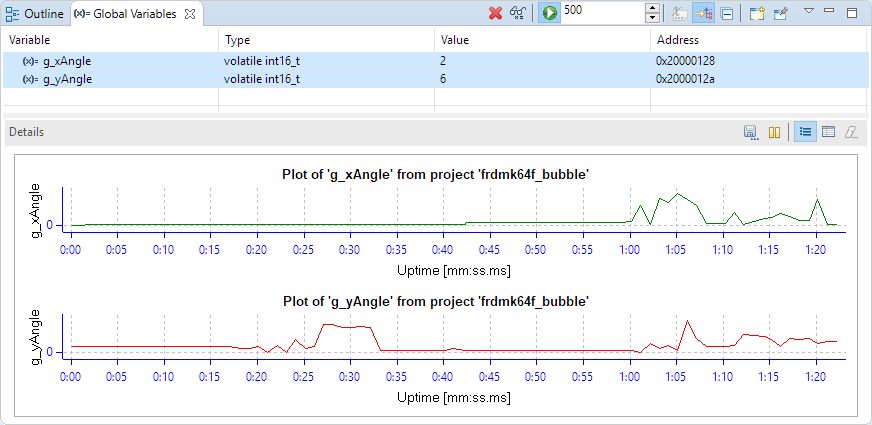
Task: Switch to the Outline tab
Action: pos(35,13)
